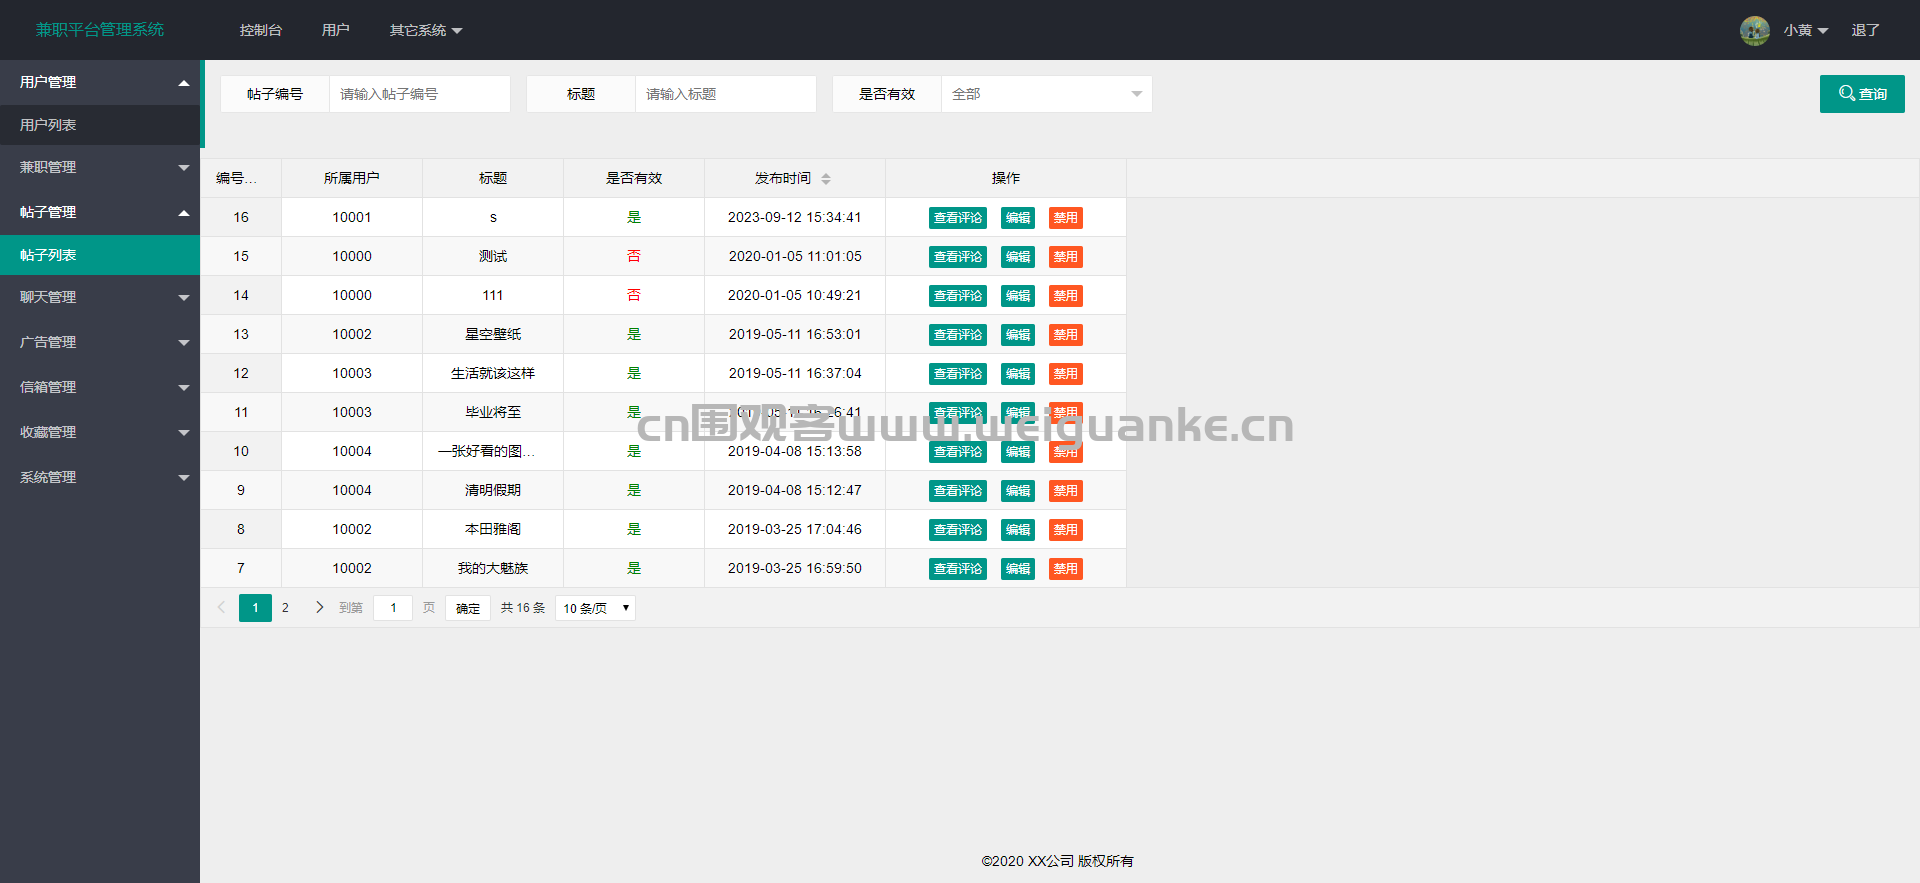
Task: Click timestamp 2023-09-12 15:34:41
Action: (x=795, y=218)
